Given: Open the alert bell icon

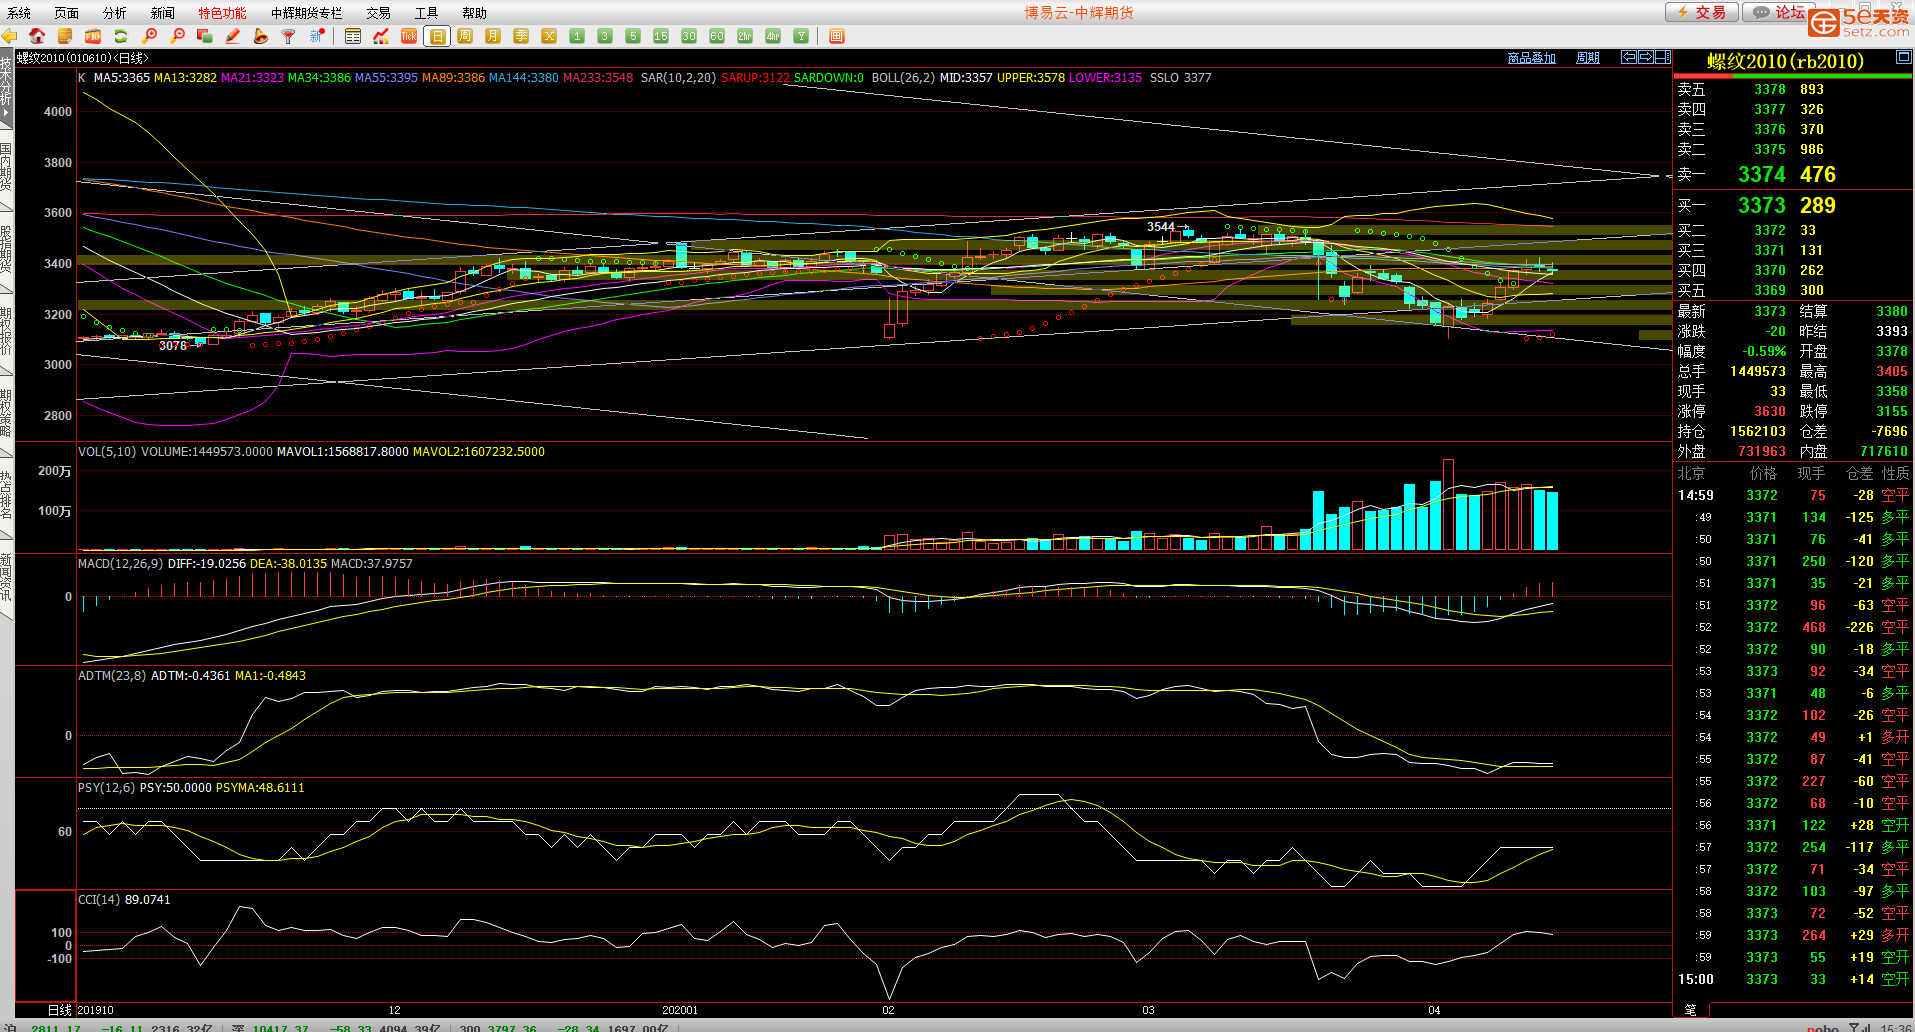Looking at the screenshot, I should tap(261, 36).
